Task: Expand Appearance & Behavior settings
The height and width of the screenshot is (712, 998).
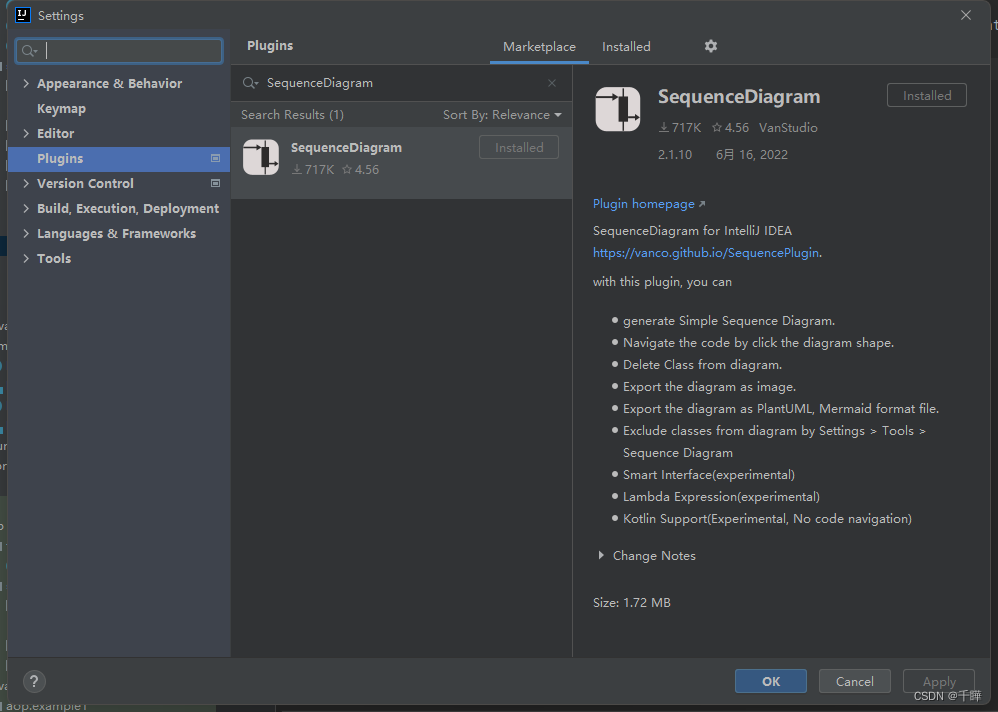Action: (x=26, y=83)
